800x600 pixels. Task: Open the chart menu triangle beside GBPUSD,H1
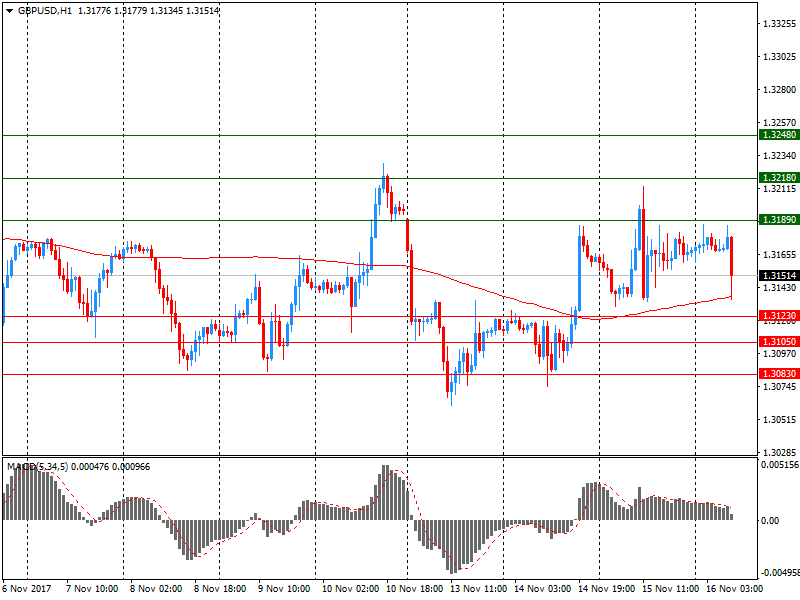[9, 11]
